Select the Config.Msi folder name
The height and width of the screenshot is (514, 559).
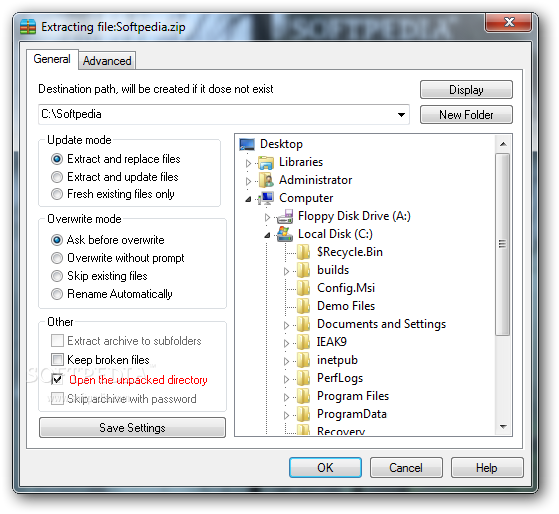point(346,288)
